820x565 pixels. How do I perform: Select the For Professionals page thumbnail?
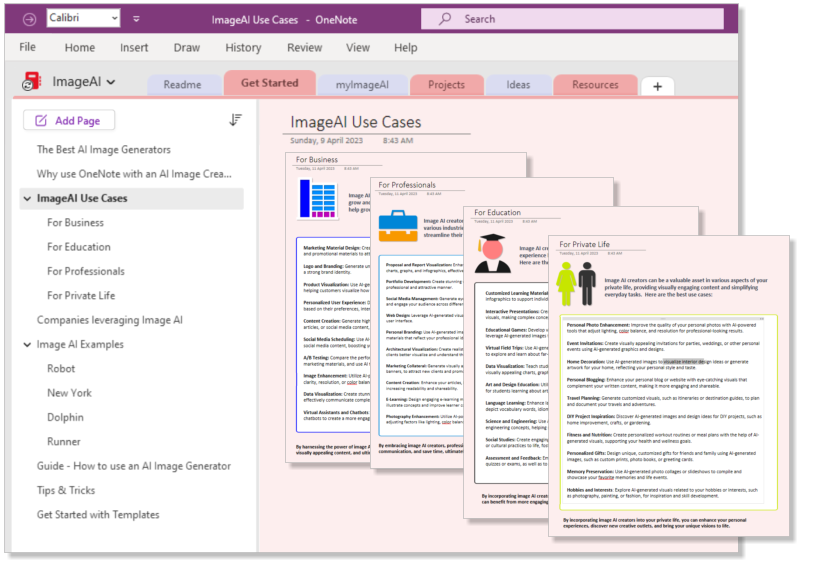coord(417,323)
